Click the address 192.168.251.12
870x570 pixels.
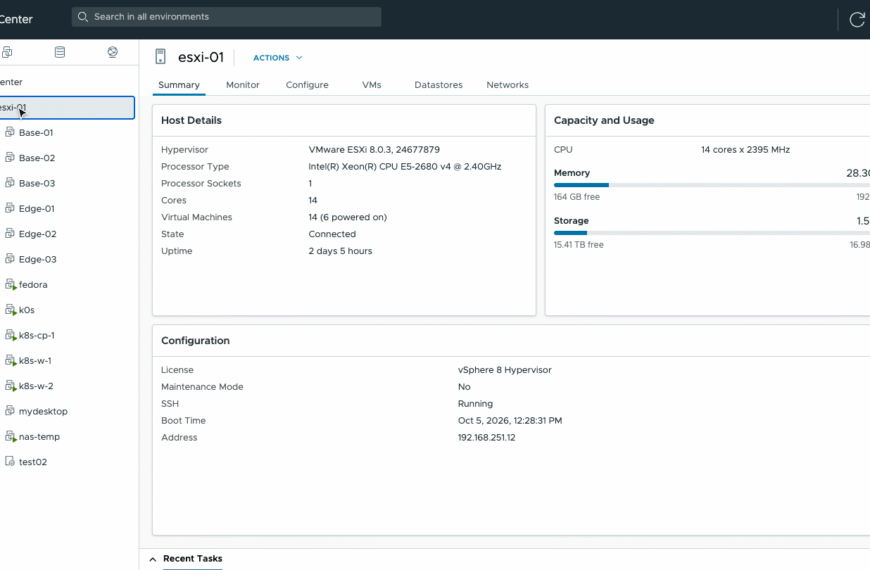pos(486,437)
